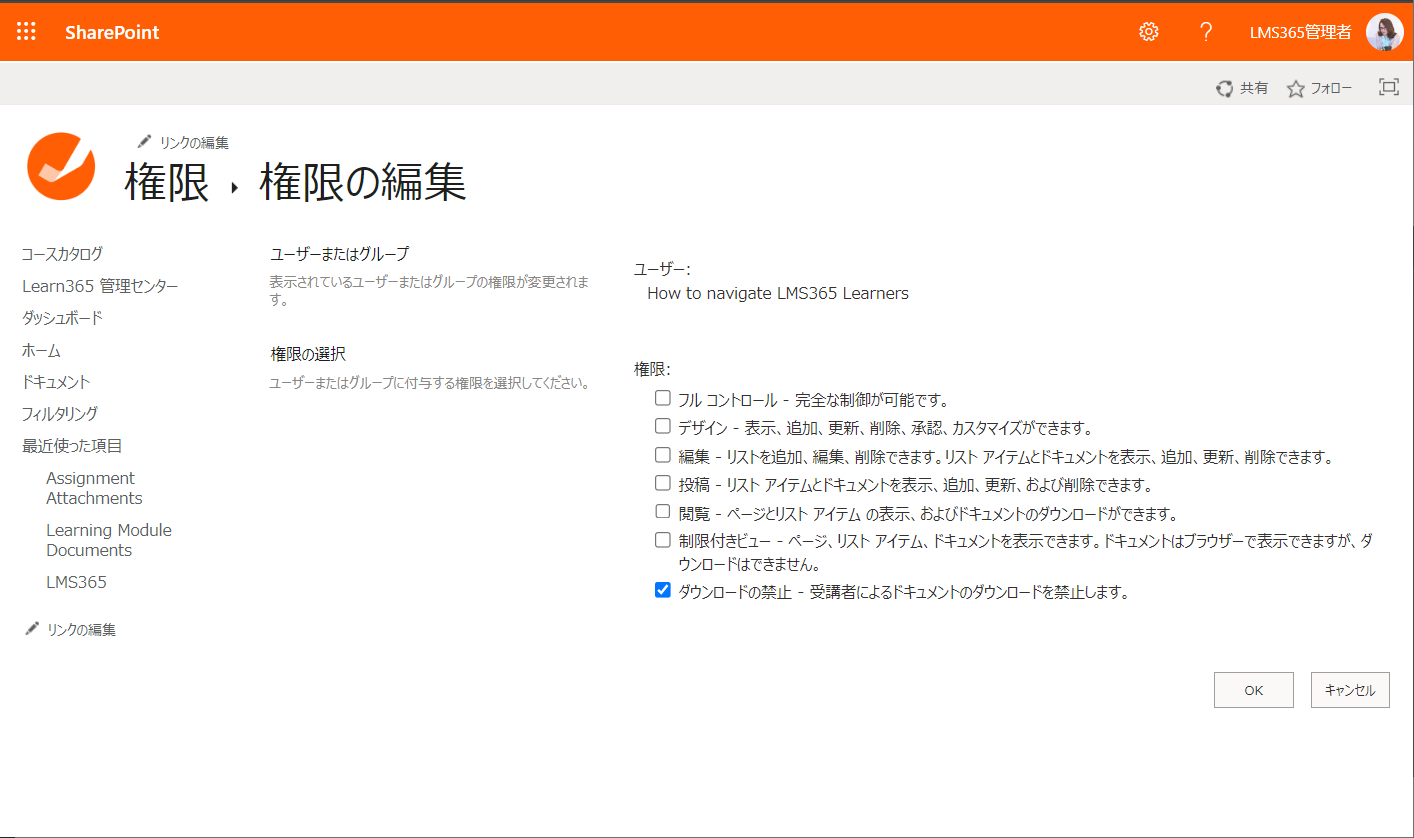The height and width of the screenshot is (838, 1414).
Task: Open LMS365 recent item link
Action: pos(76,582)
